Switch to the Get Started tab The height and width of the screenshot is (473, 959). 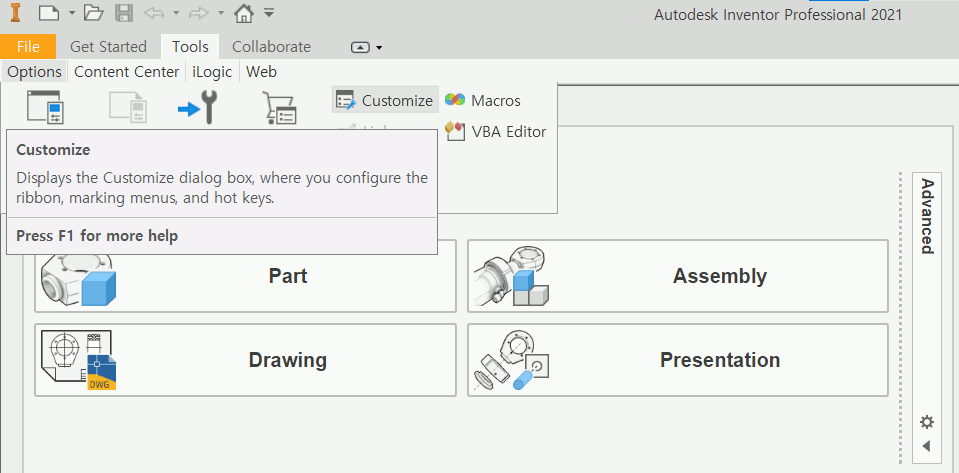coord(108,46)
